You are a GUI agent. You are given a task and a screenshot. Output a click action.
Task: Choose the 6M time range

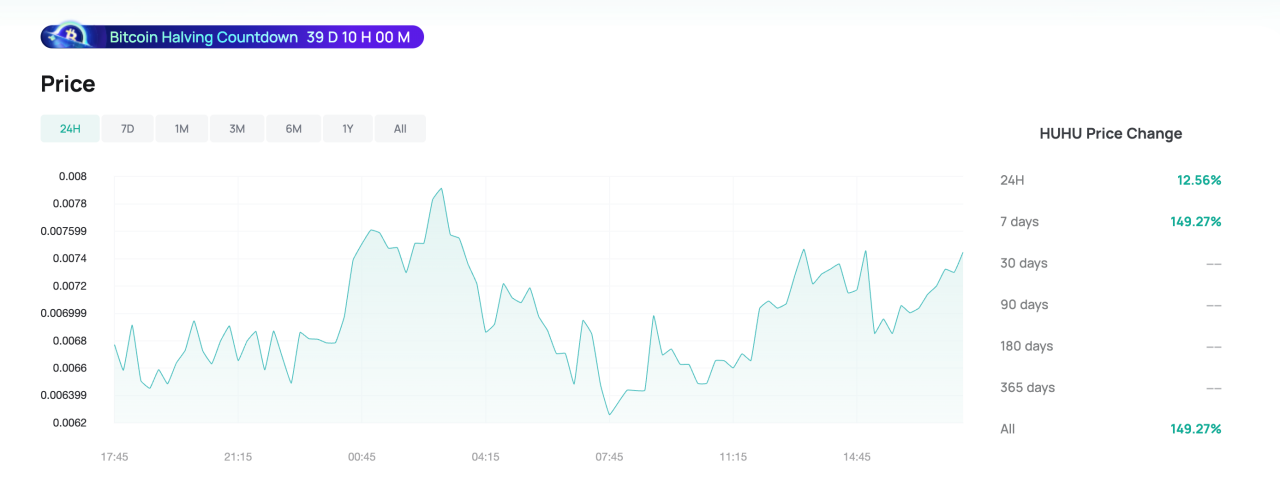(294, 129)
